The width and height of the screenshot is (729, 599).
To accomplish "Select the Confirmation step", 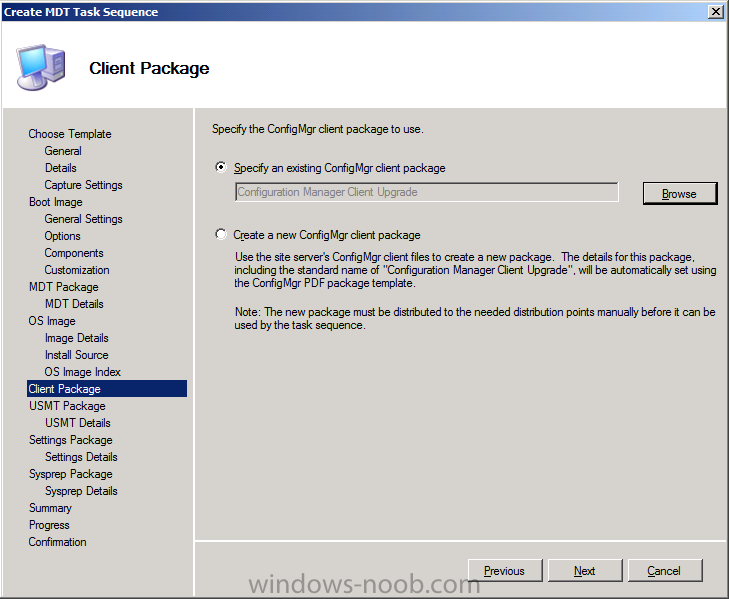I will [57, 542].
